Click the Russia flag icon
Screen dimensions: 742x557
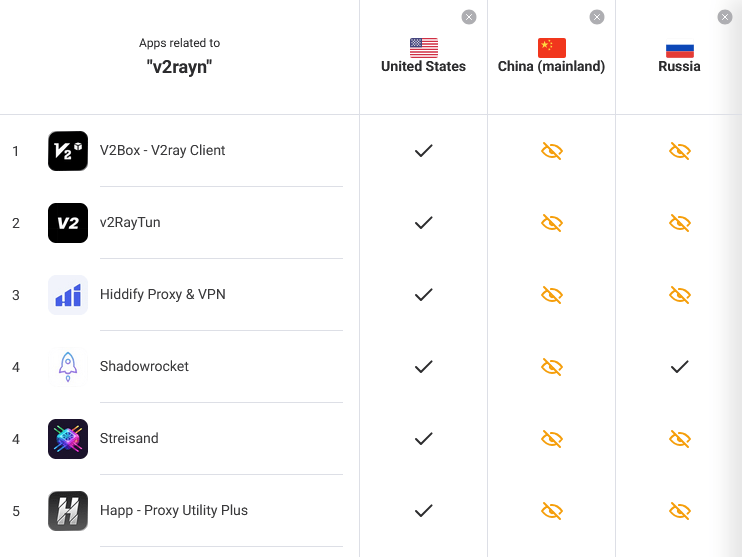click(x=679, y=48)
